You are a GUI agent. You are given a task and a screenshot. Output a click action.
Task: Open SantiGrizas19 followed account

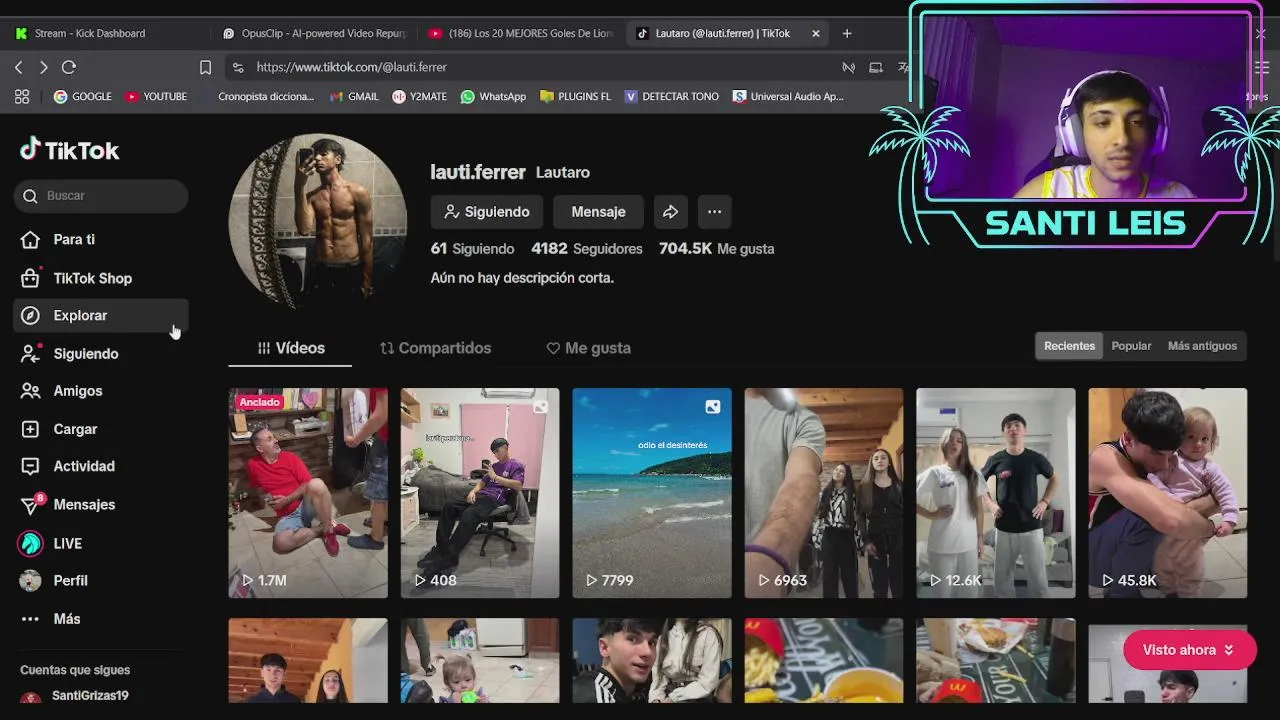point(90,696)
